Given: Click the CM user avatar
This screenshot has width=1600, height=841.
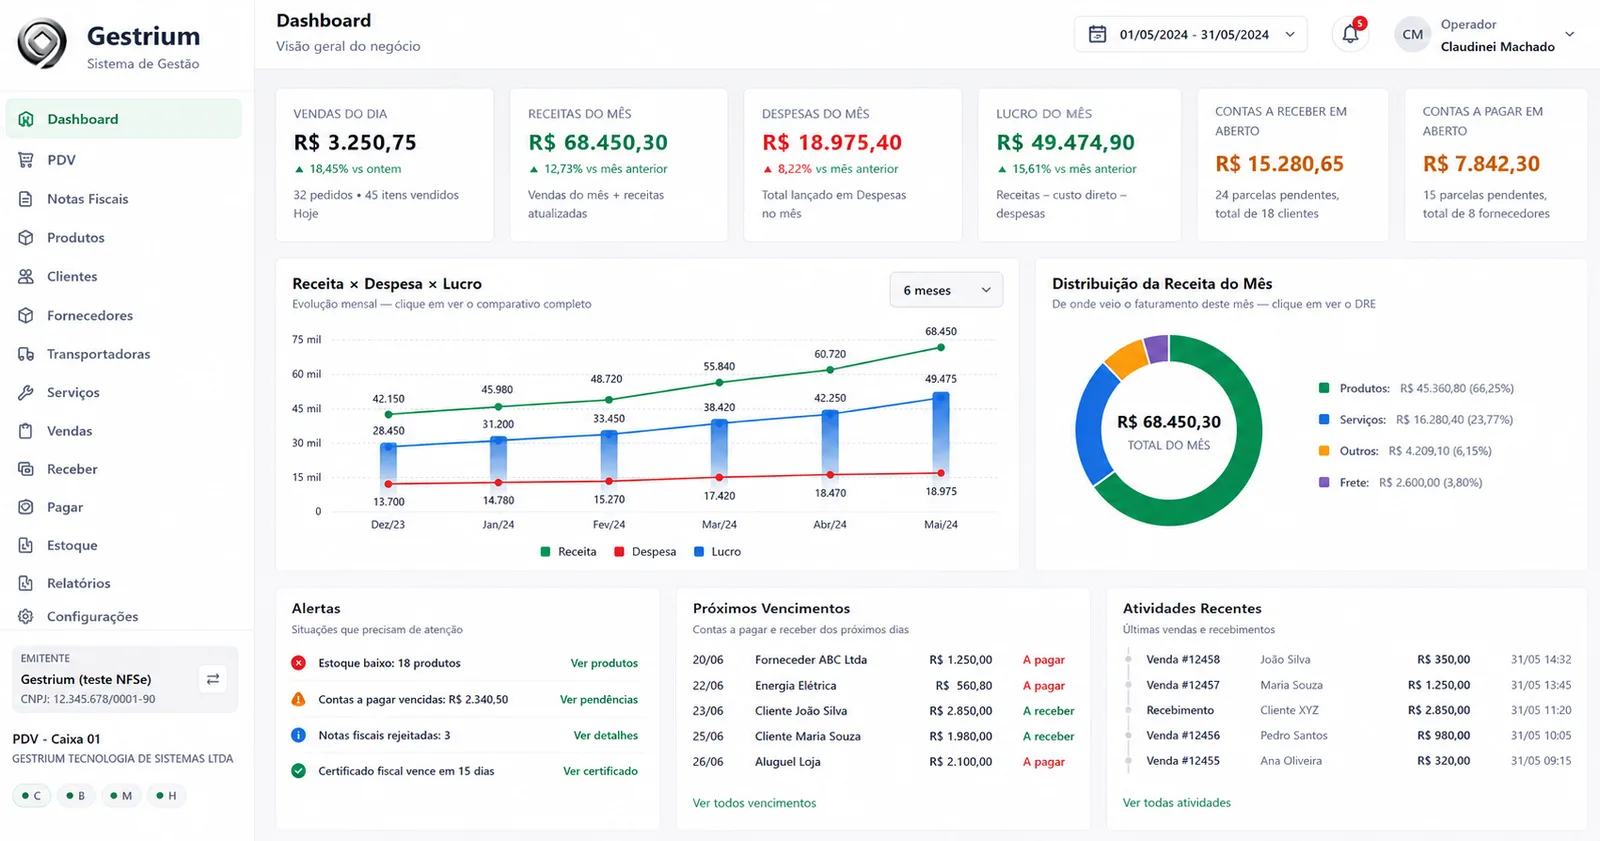Looking at the screenshot, I should 1413,34.
